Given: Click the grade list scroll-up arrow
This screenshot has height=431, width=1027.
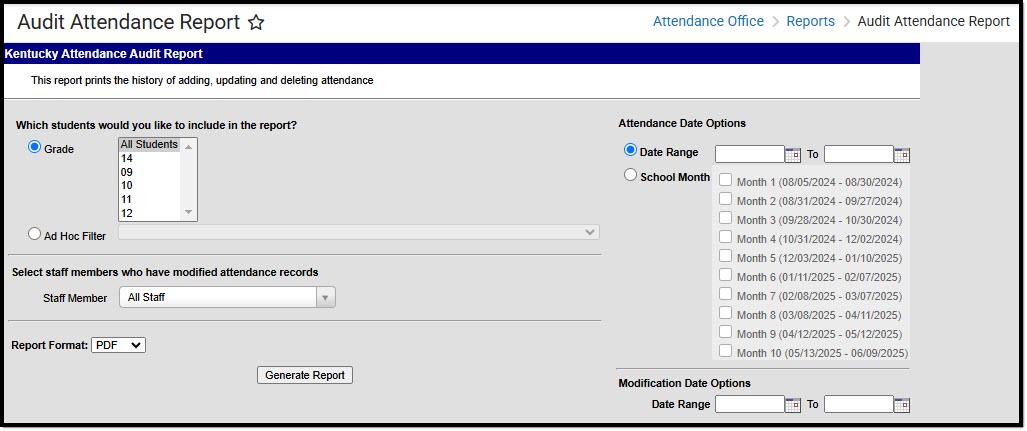Looking at the screenshot, I should point(189,146).
